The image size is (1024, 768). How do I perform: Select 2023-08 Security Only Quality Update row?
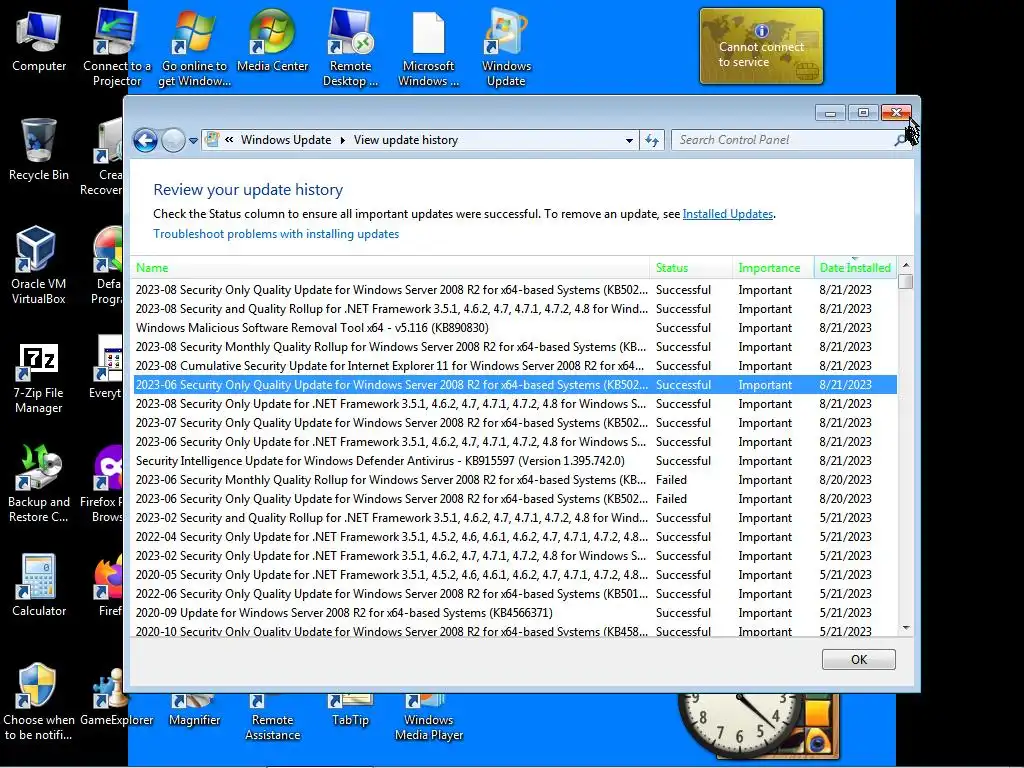coord(515,290)
